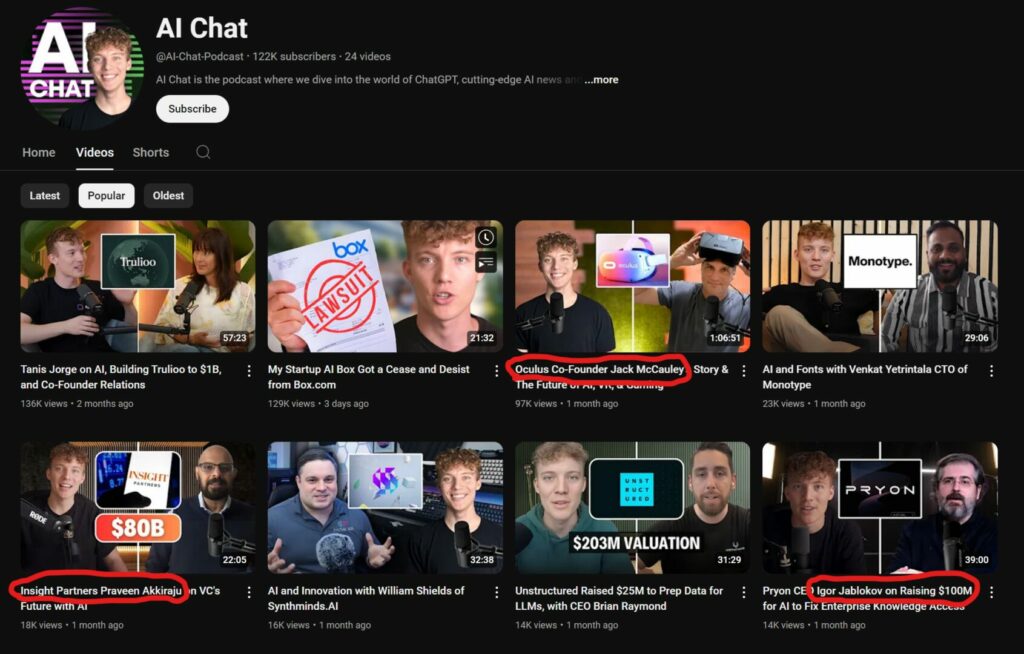Open three-dot menu for Tanis Jorge video
The height and width of the screenshot is (654, 1024).
(x=250, y=371)
